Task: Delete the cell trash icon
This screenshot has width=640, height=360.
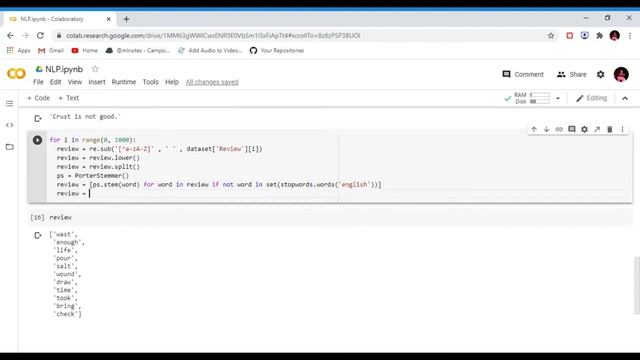Action: pyautogui.click(x=610, y=129)
